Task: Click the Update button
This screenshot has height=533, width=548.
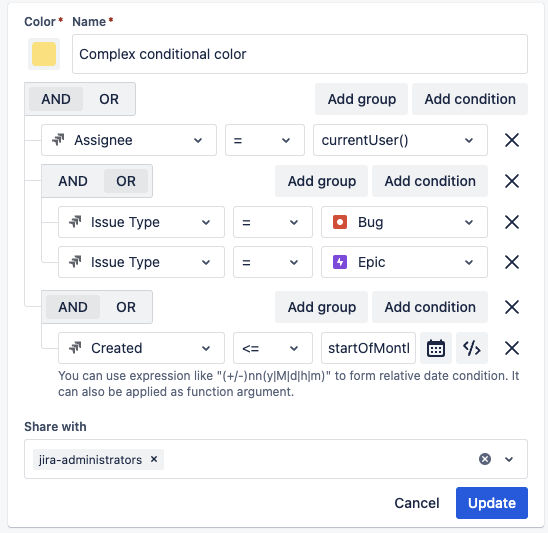Action: (492, 503)
